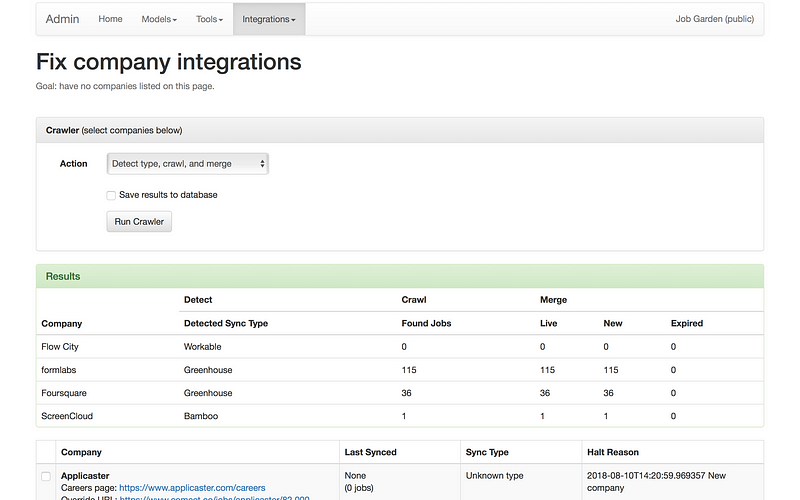
Task: Open the Models dropdown menu
Action: [159, 19]
